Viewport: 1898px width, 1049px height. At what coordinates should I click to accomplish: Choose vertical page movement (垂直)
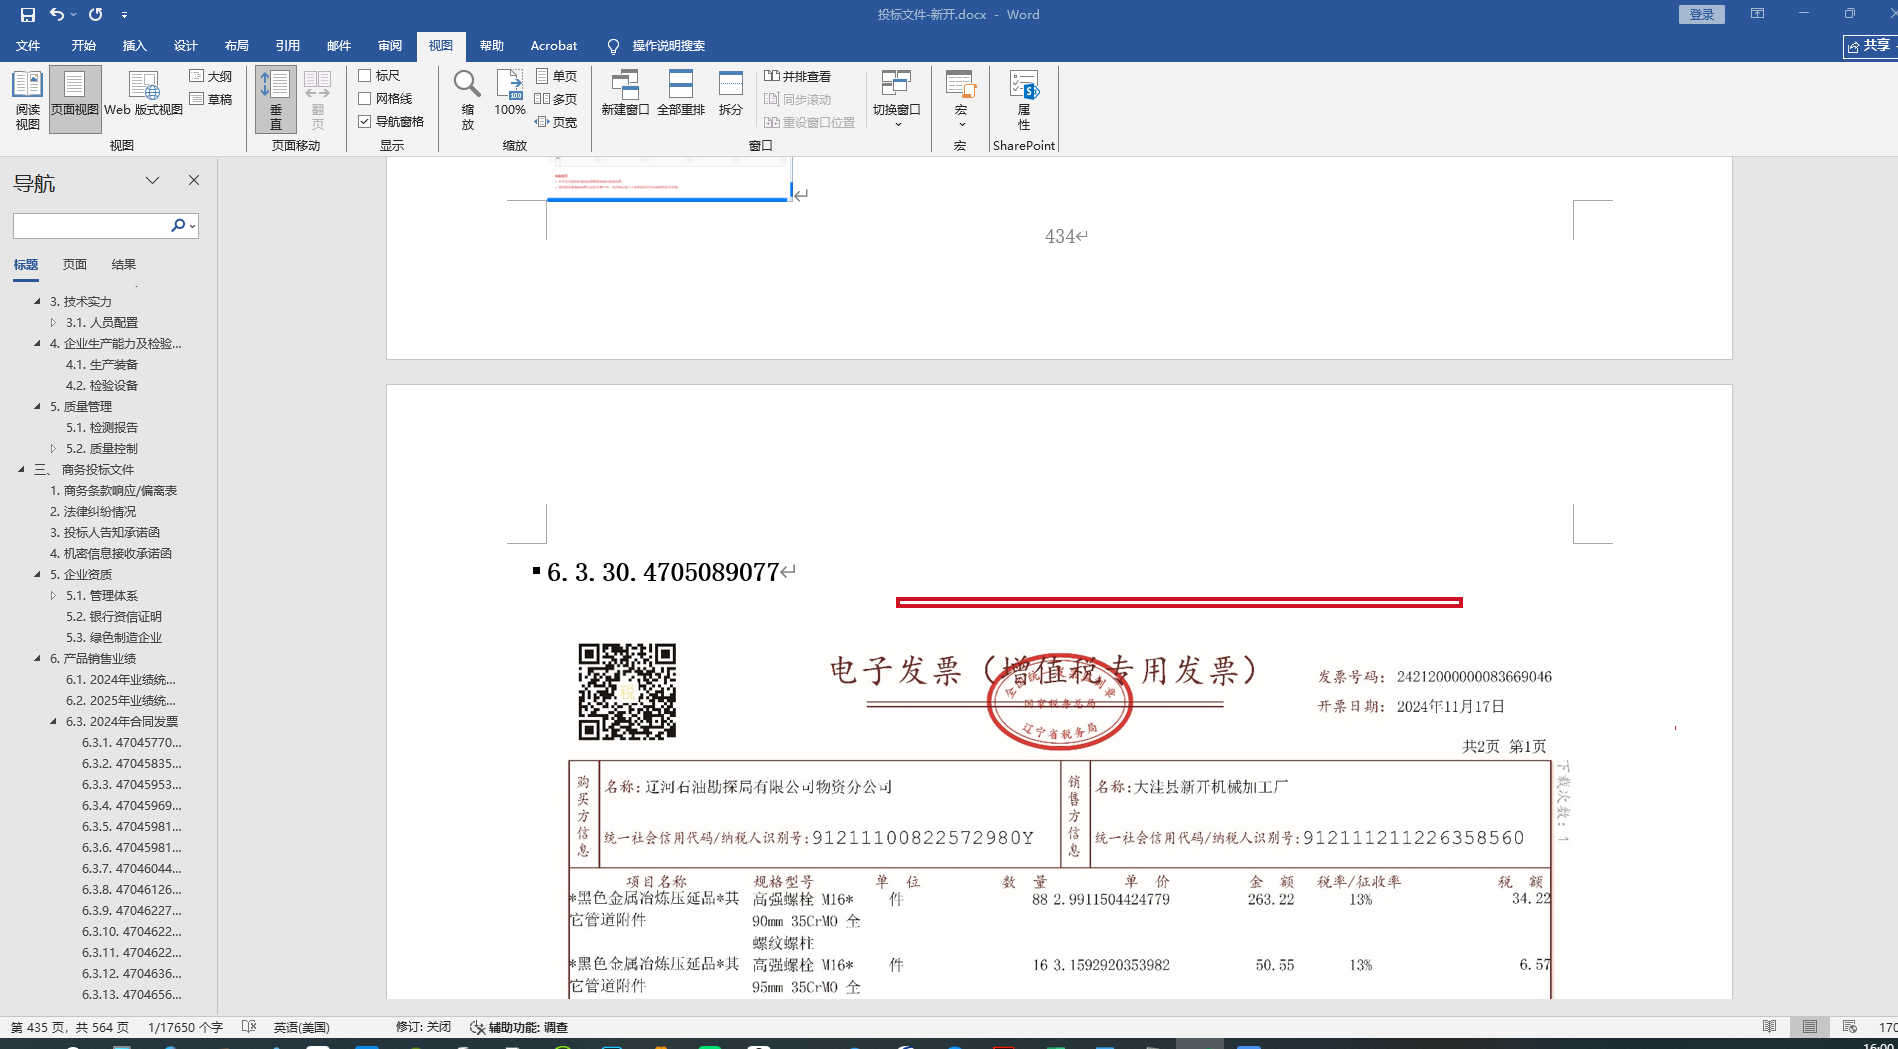(276, 100)
